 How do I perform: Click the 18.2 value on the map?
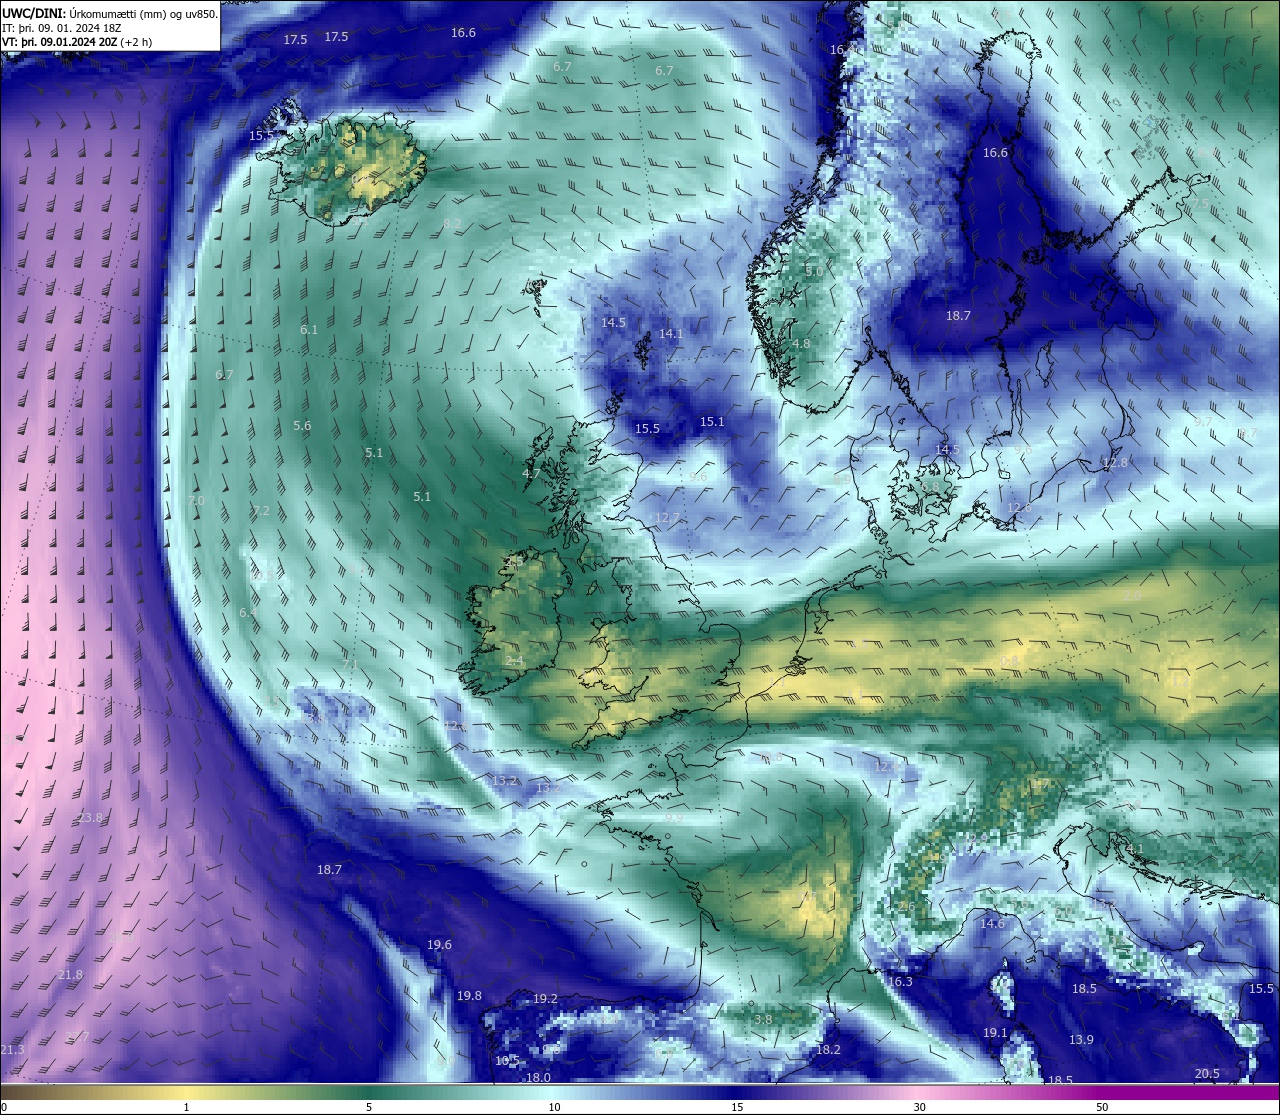[828, 1049]
